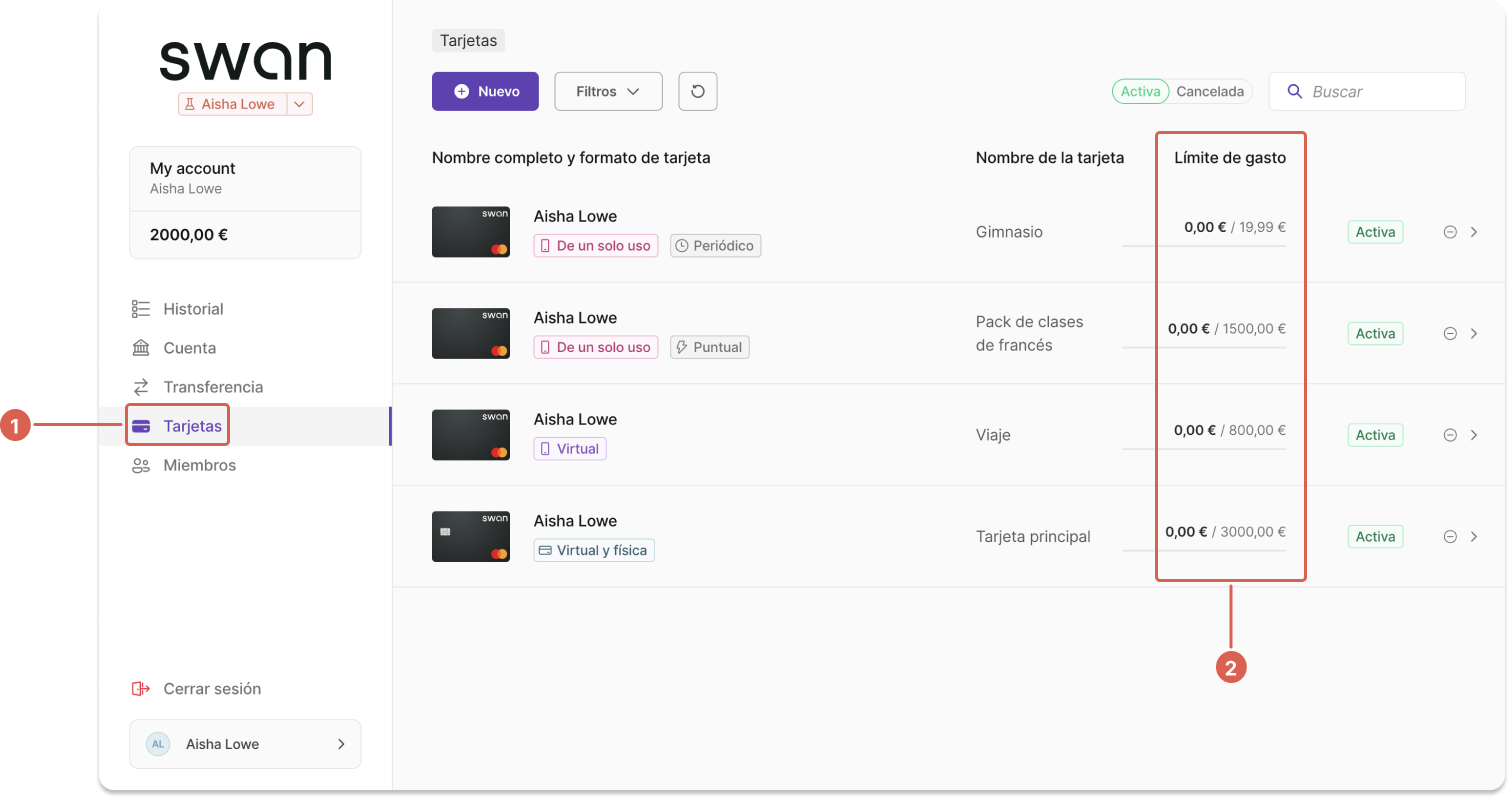Screen dimensions: 1509x798
Task: Click the Virtual tag on Viaje card
Action: point(570,449)
